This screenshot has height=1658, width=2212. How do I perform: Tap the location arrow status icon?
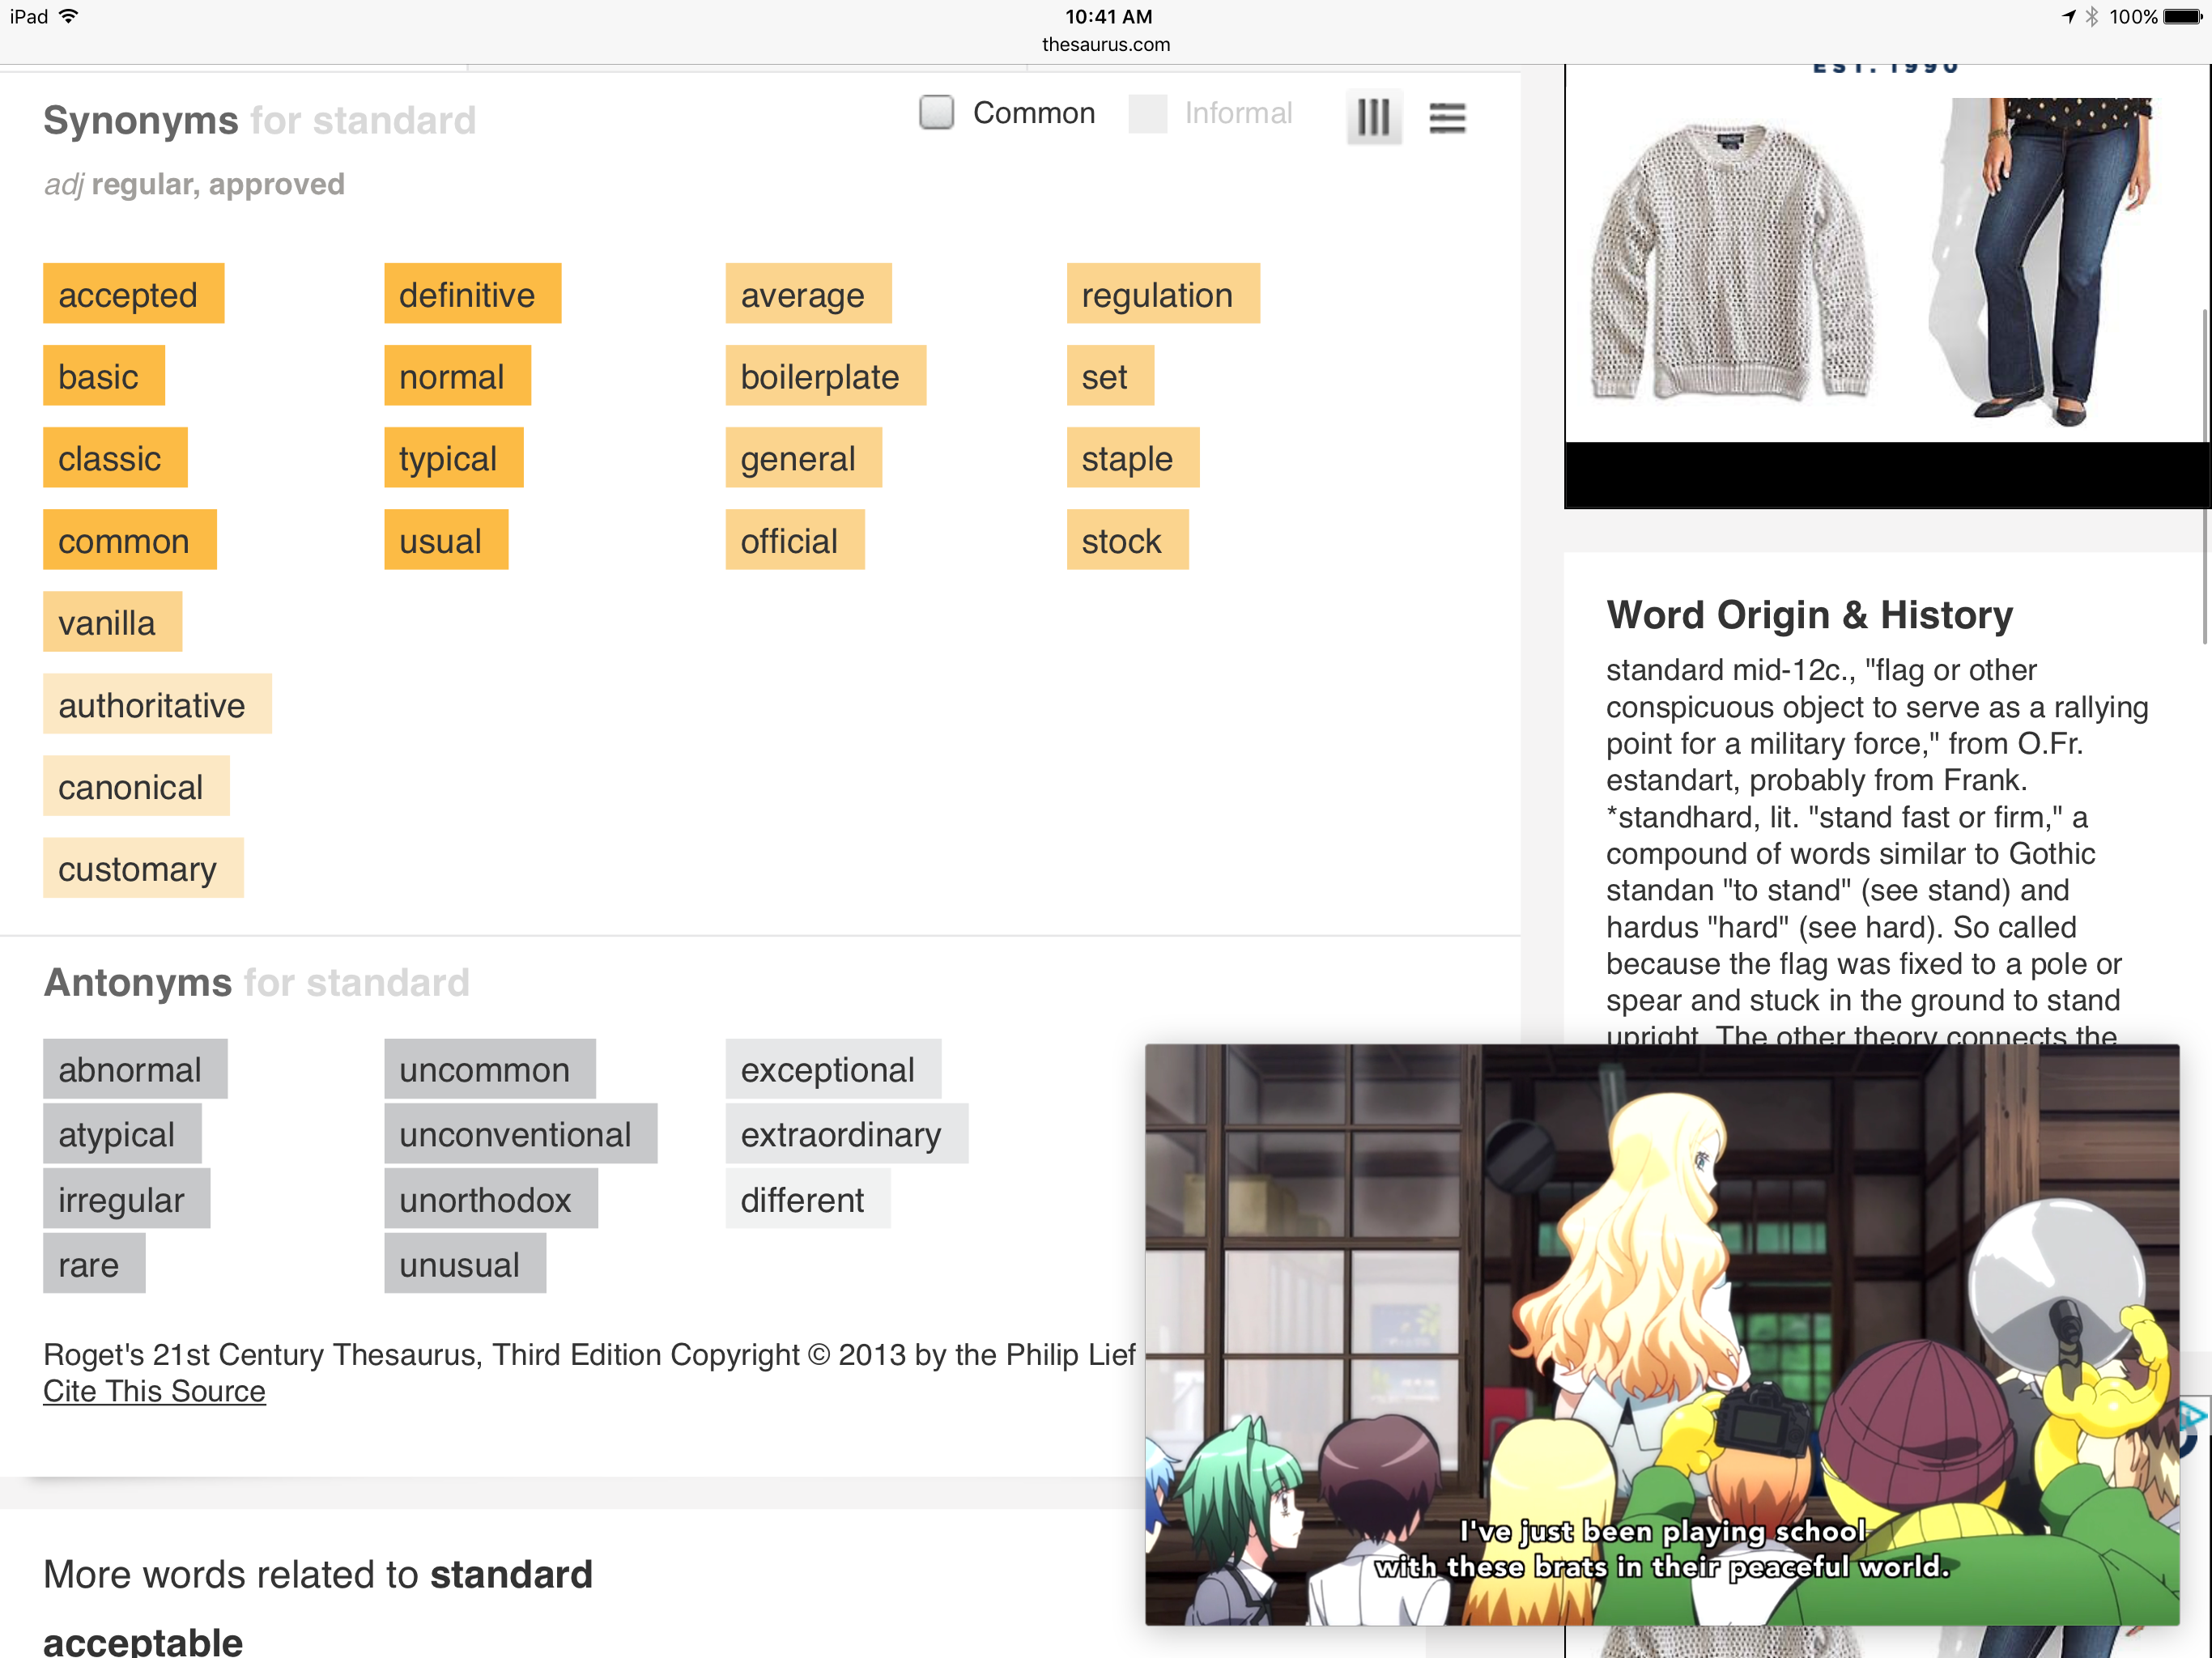coord(2067,16)
